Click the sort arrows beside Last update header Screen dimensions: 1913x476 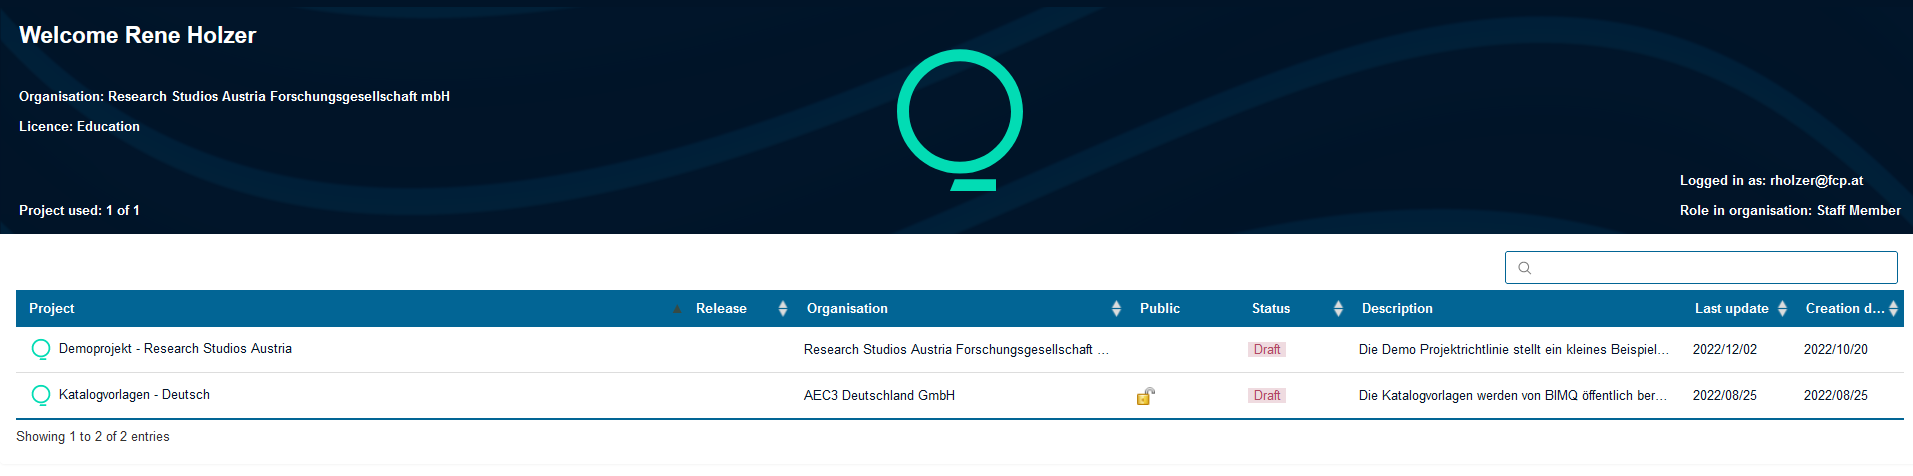1782,309
